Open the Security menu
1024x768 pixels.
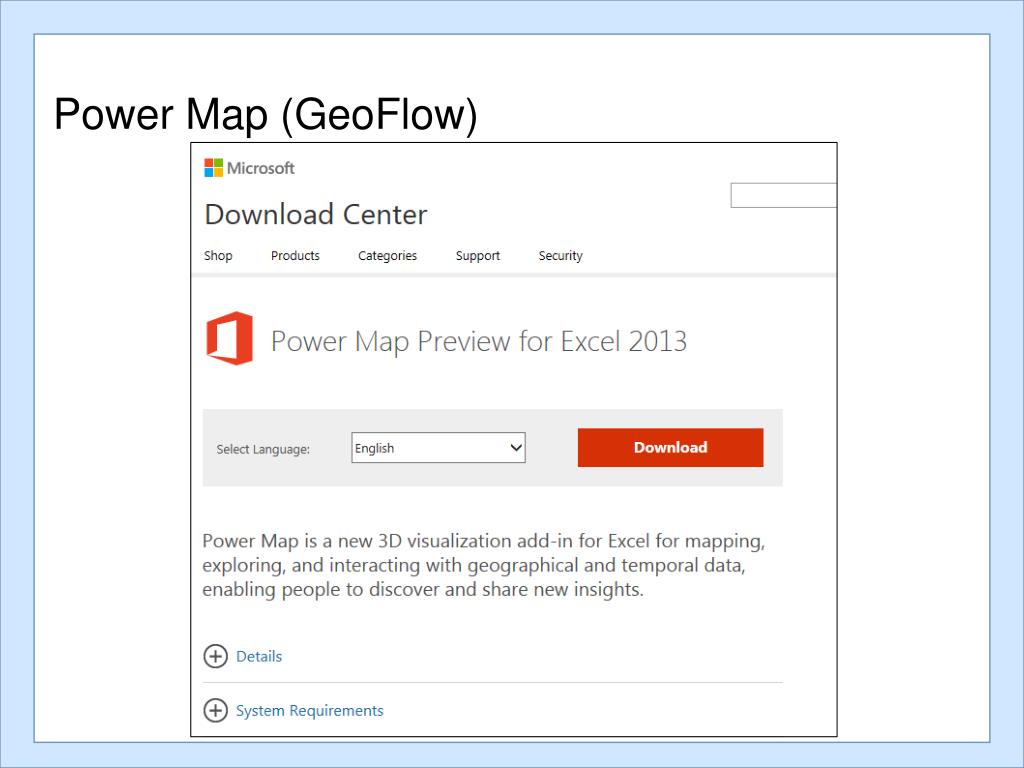[560, 256]
